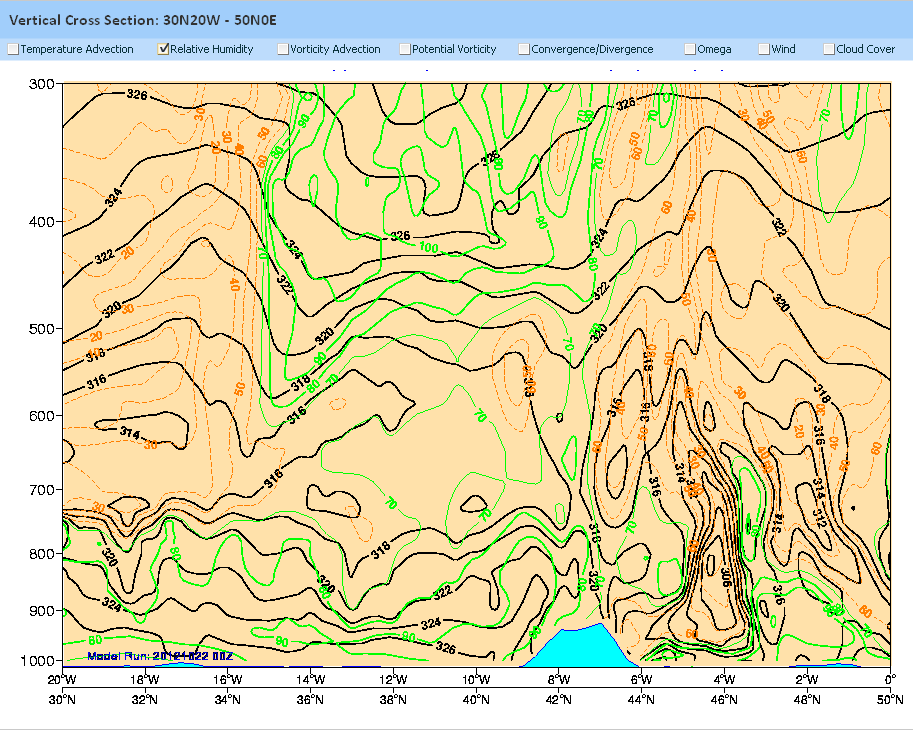Image resolution: width=913 pixels, height=730 pixels.
Task: Click the 500 pressure level axis label
Action: (x=39, y=329)
